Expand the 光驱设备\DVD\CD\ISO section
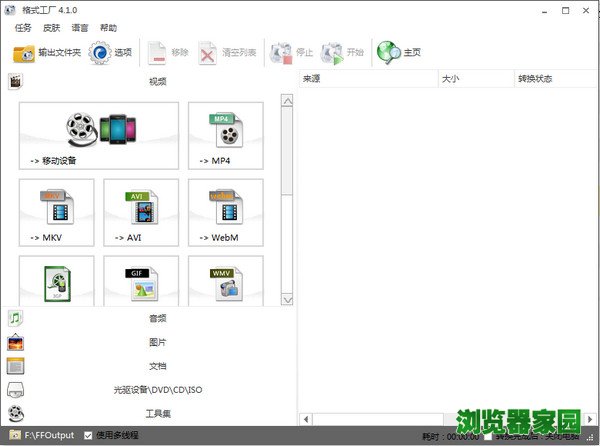600x446 pixels. click(x=156, y=390)
